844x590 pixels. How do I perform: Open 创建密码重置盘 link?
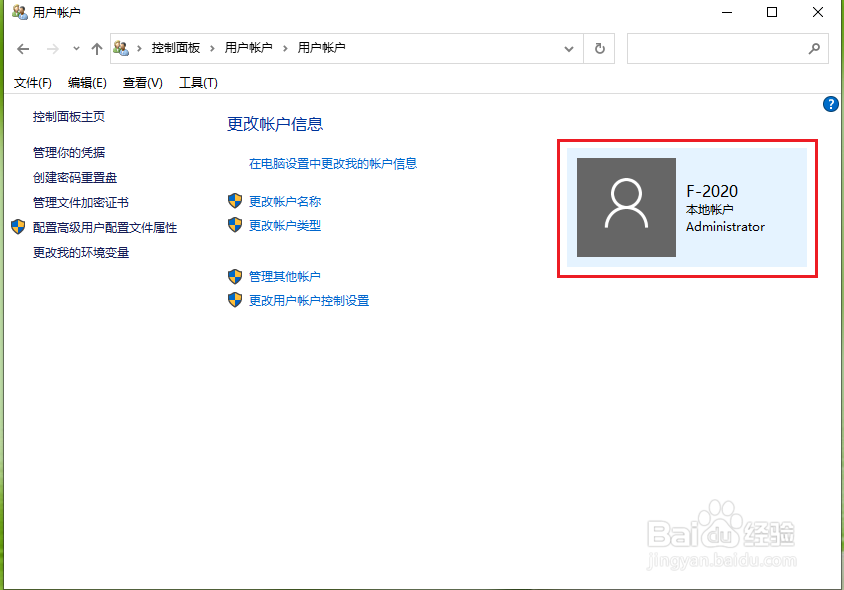point(75,178)
